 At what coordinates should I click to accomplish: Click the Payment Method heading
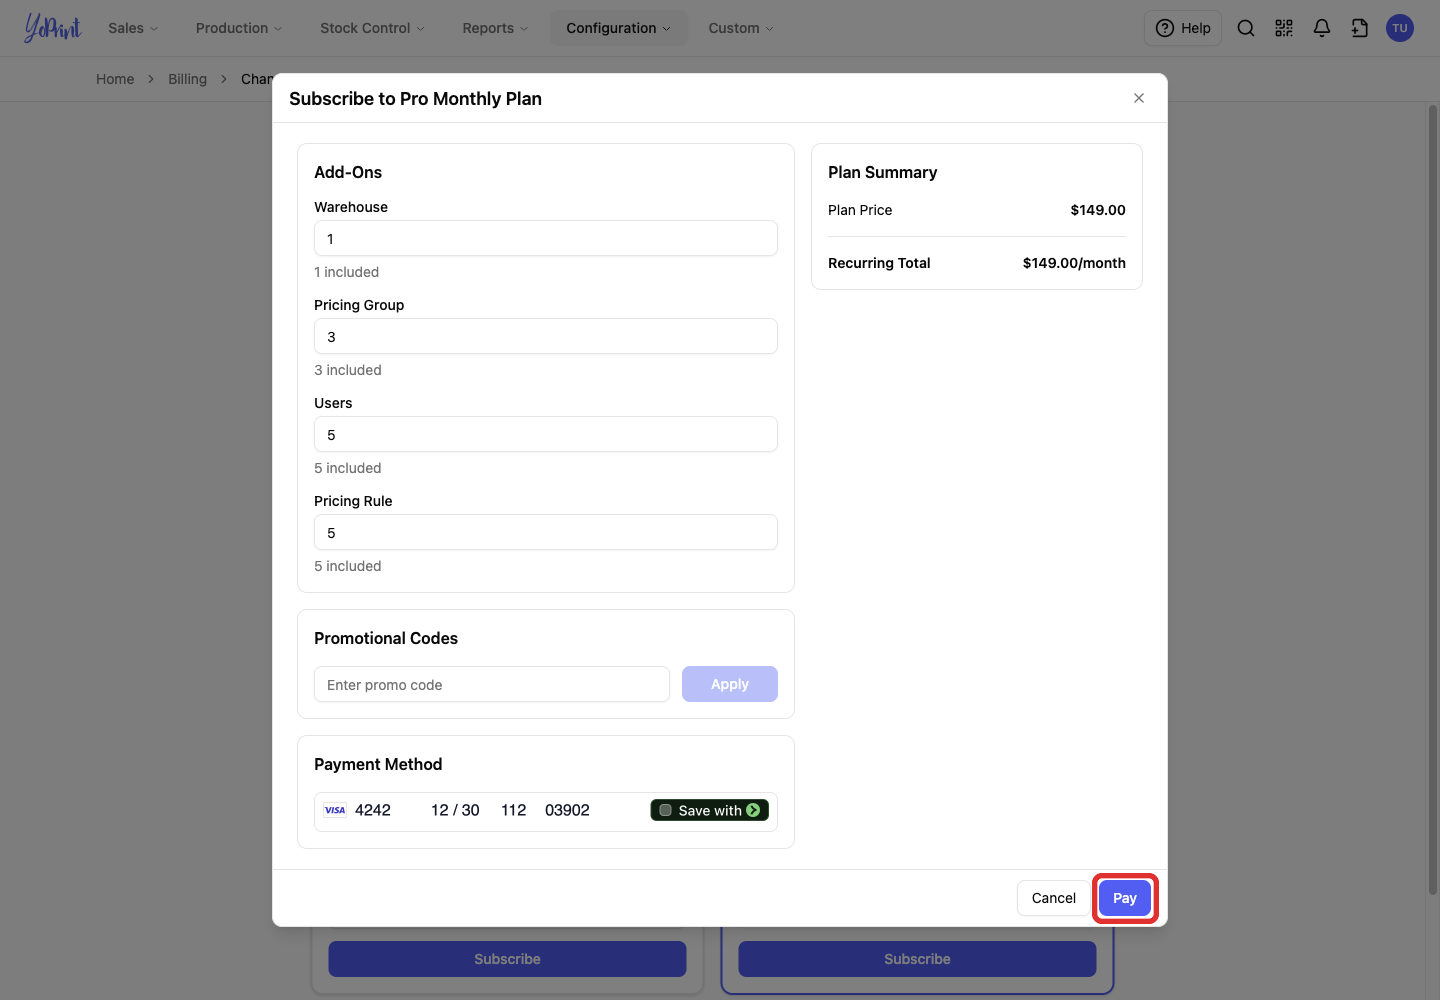click(378, 764)
